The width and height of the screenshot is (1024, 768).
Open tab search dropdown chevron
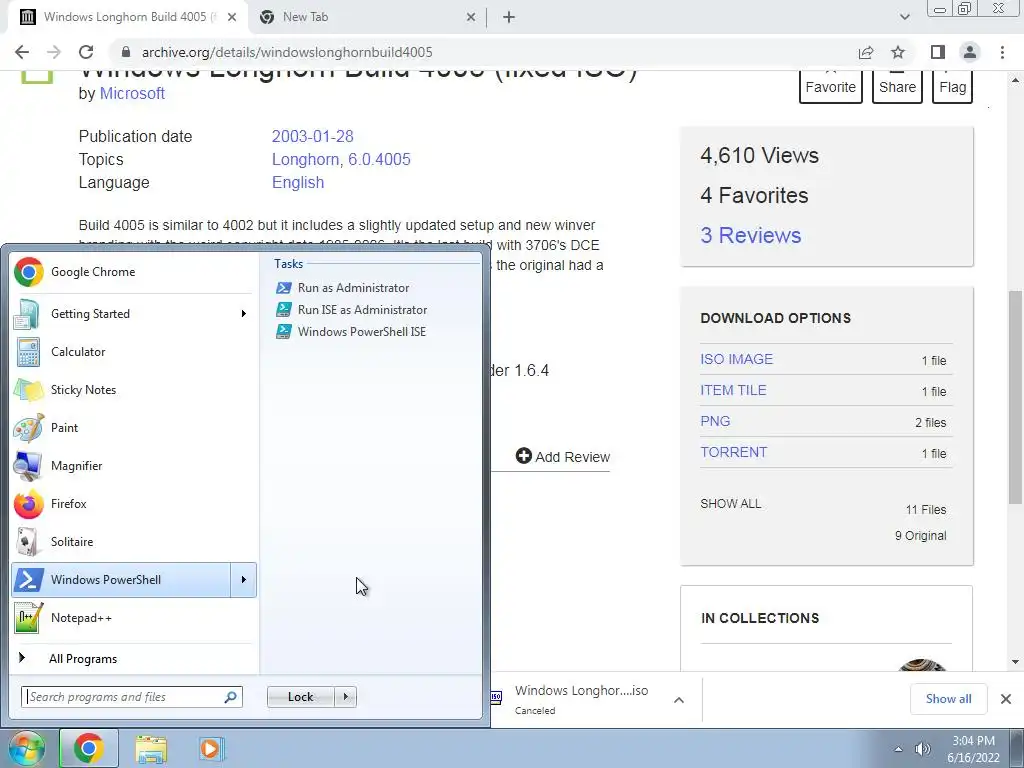click(x=904, y=17)
